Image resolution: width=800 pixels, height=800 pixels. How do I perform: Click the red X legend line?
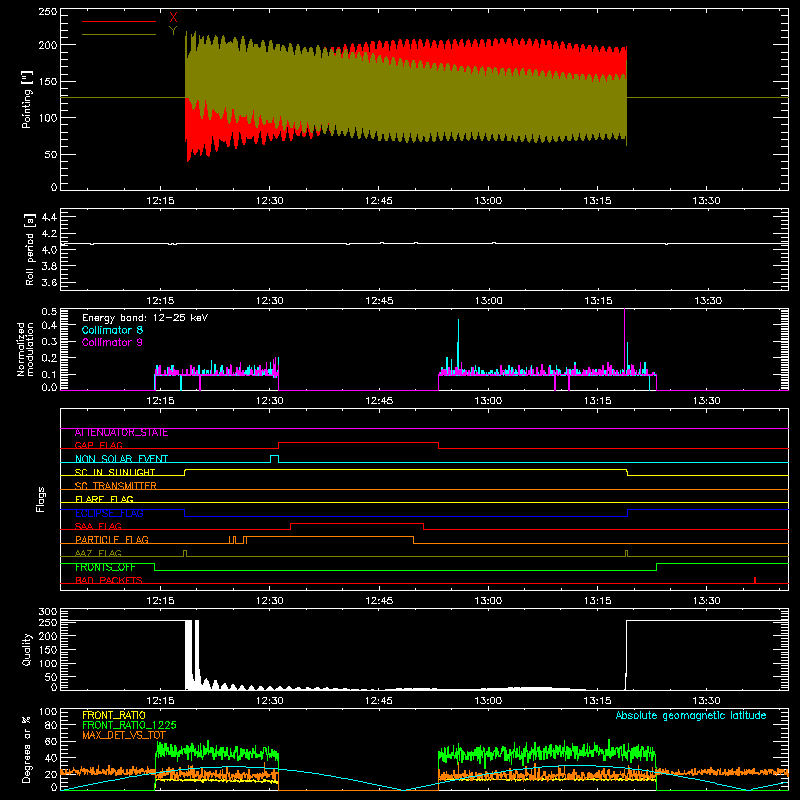pos(119,21)
